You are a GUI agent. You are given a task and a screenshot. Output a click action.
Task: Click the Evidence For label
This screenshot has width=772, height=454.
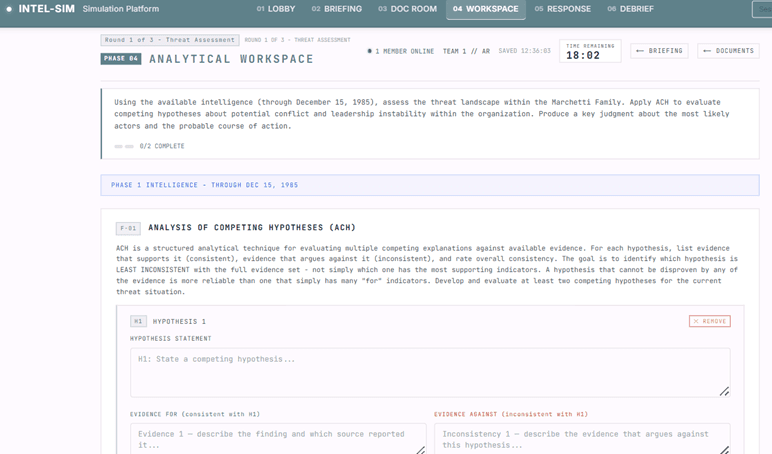pos(195,414)
